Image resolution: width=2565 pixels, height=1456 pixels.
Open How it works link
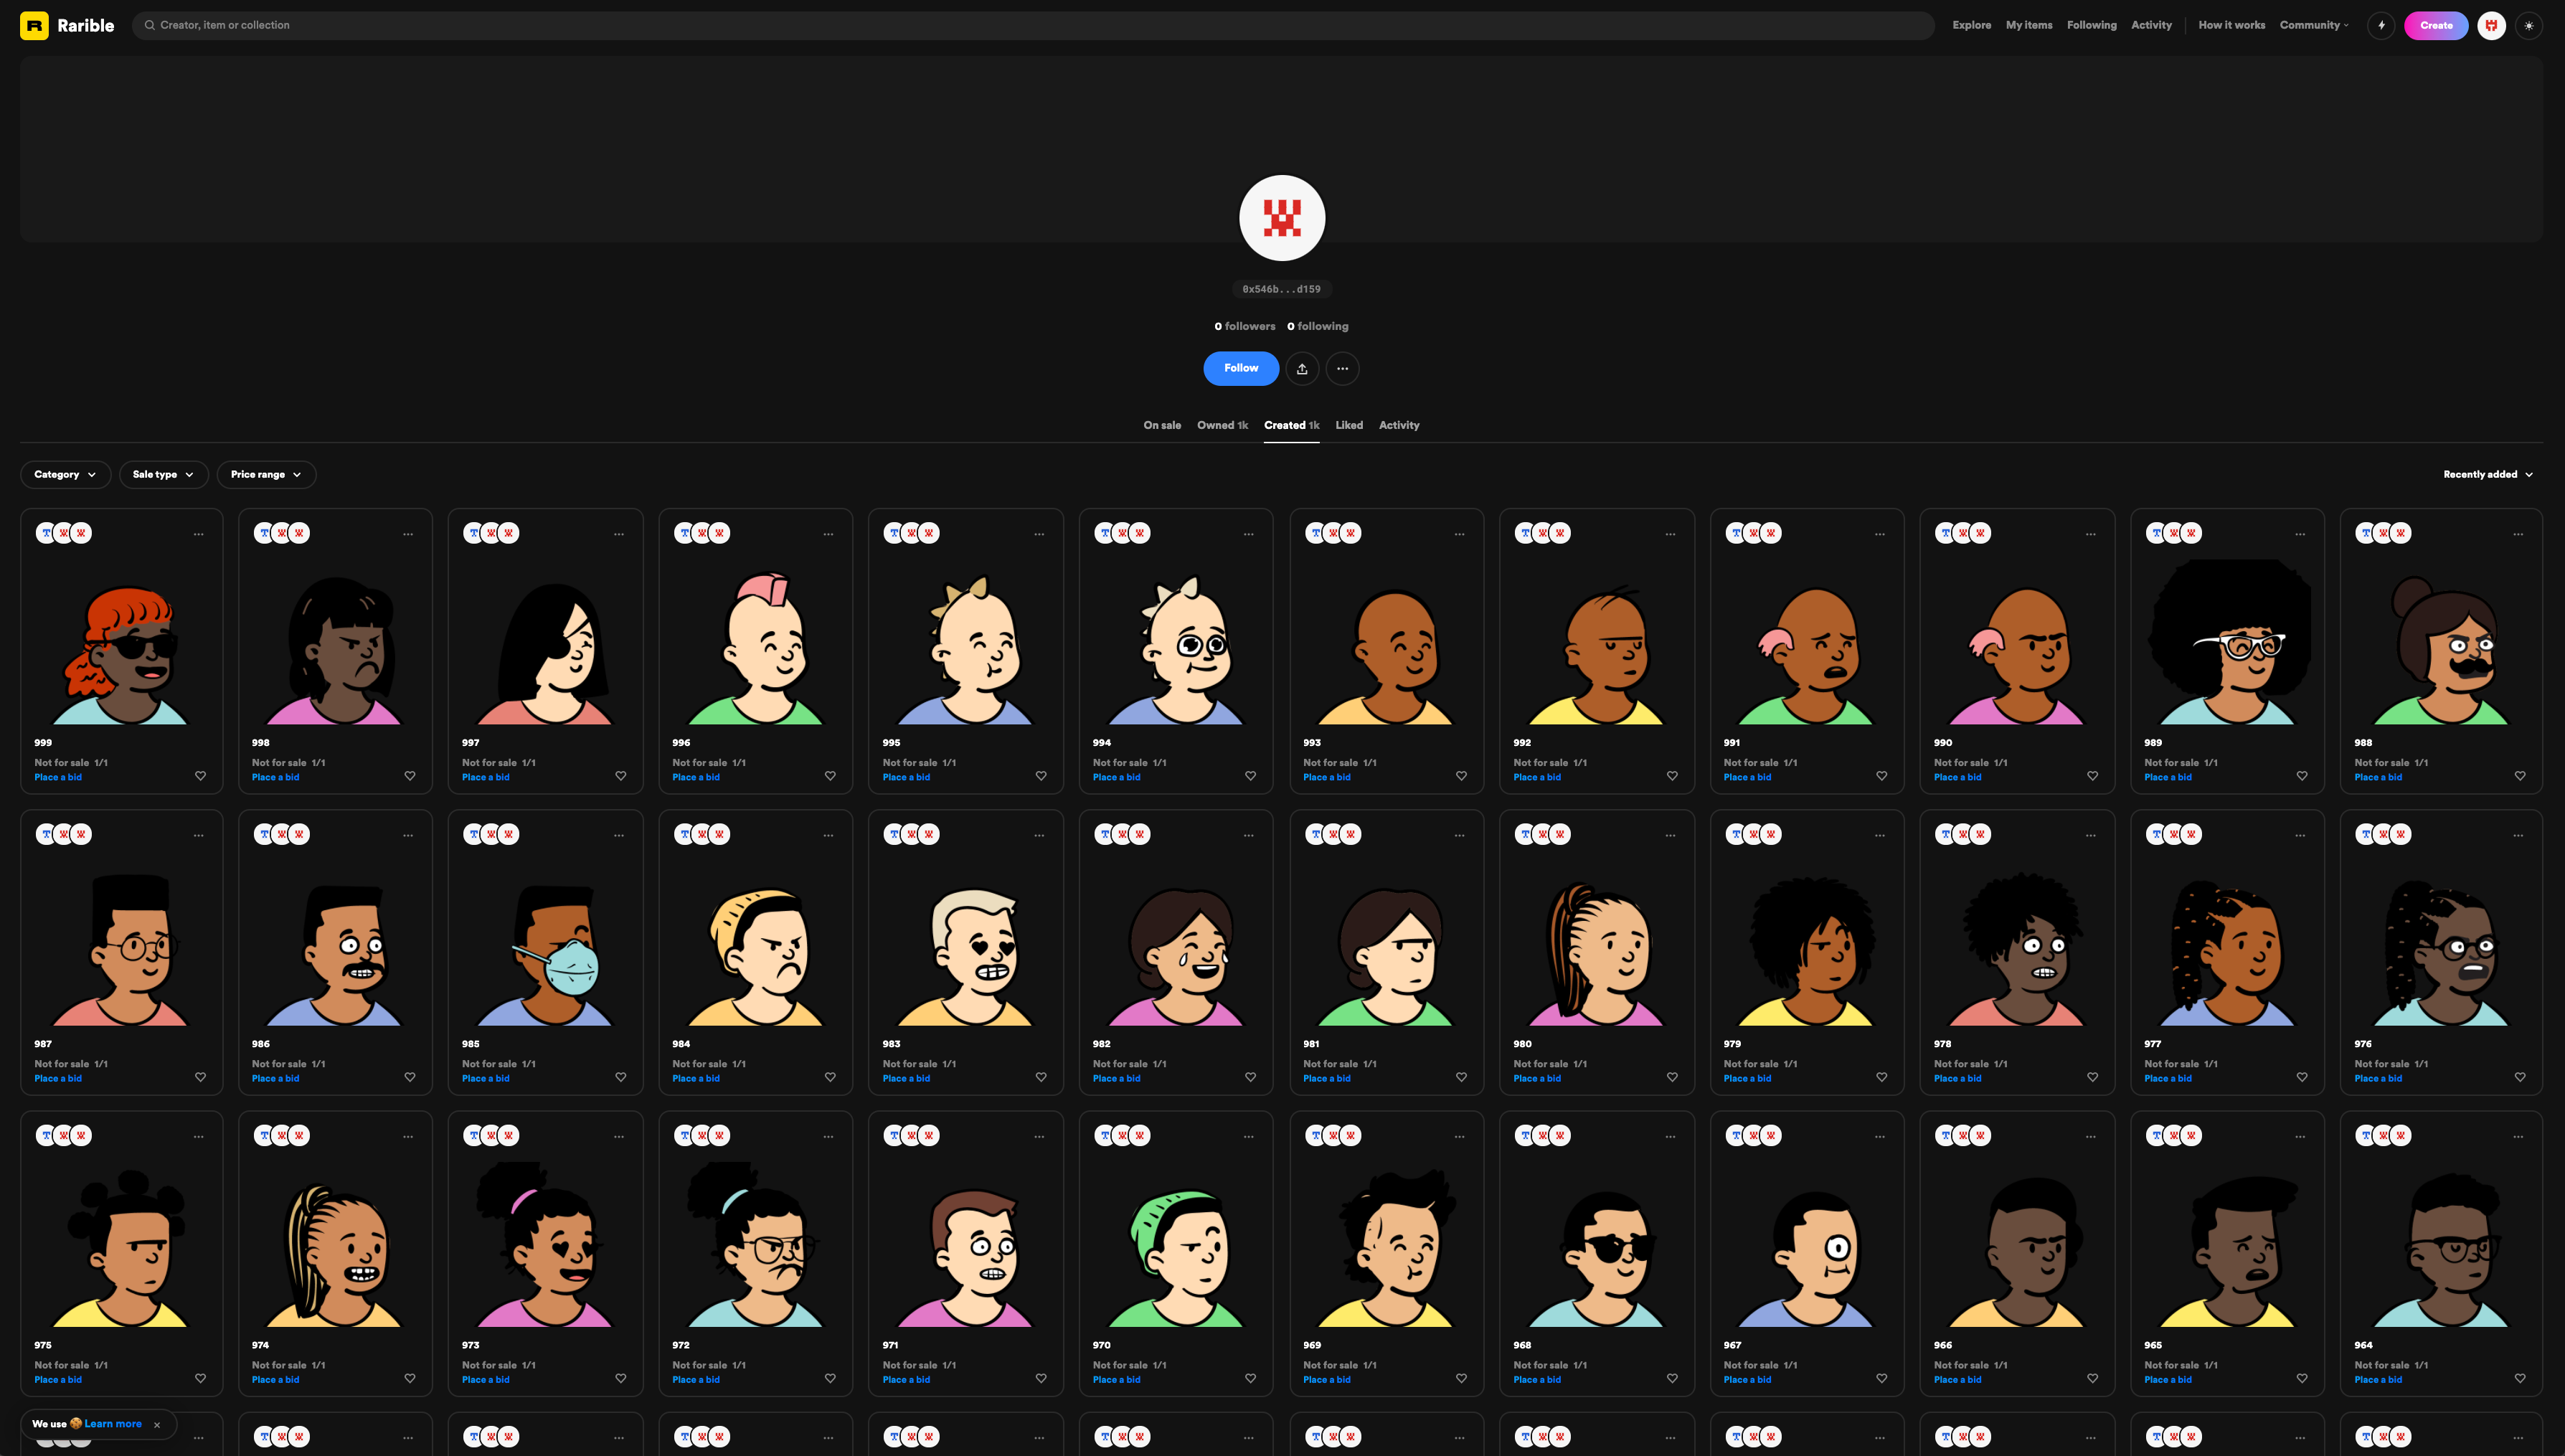(2231, 25)
